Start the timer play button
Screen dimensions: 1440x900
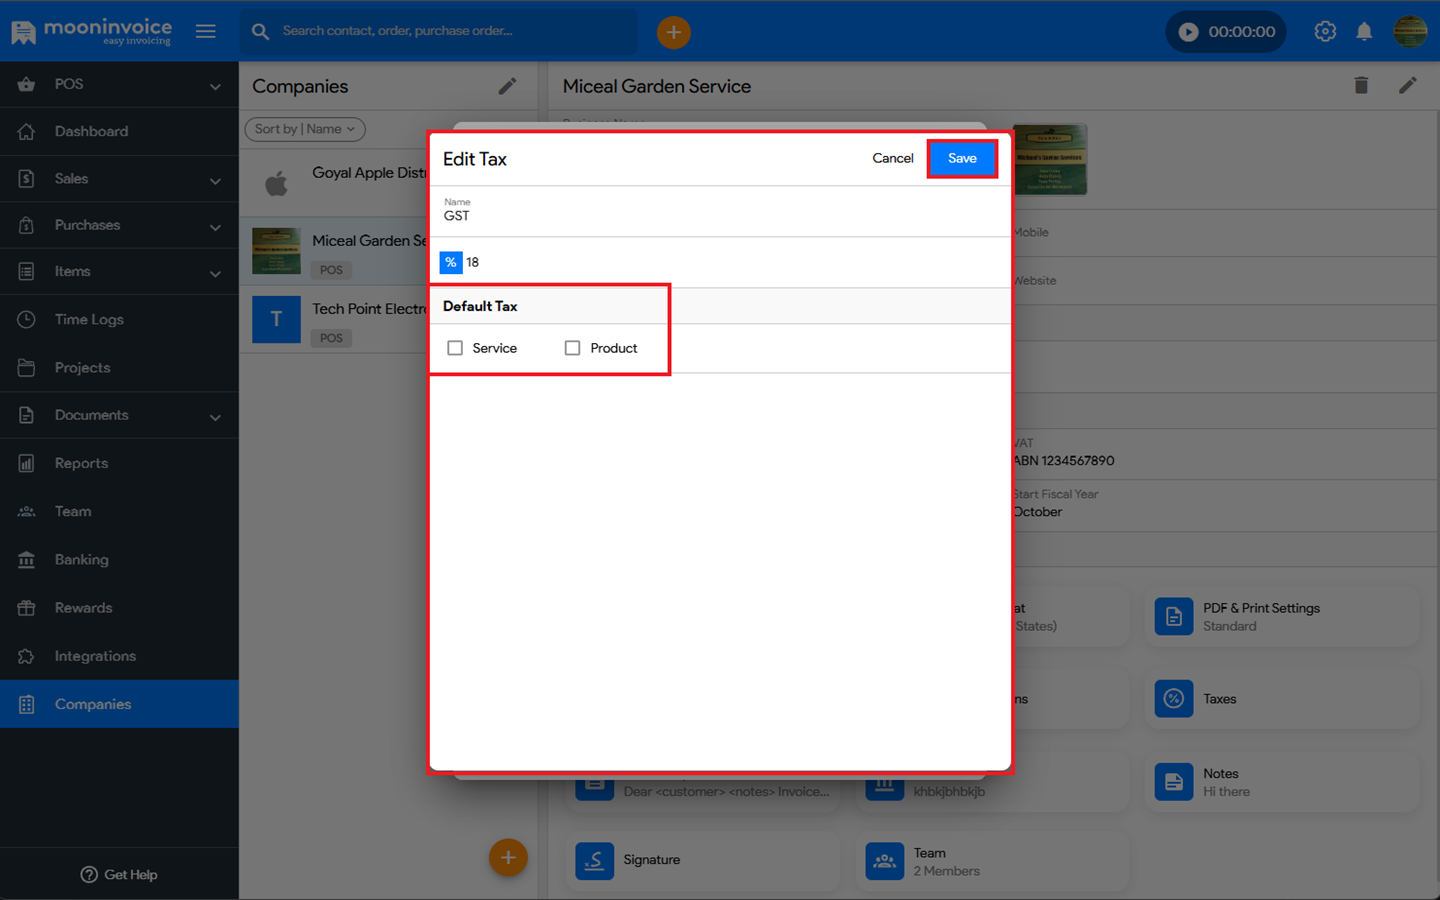[x=1188, y=32]
